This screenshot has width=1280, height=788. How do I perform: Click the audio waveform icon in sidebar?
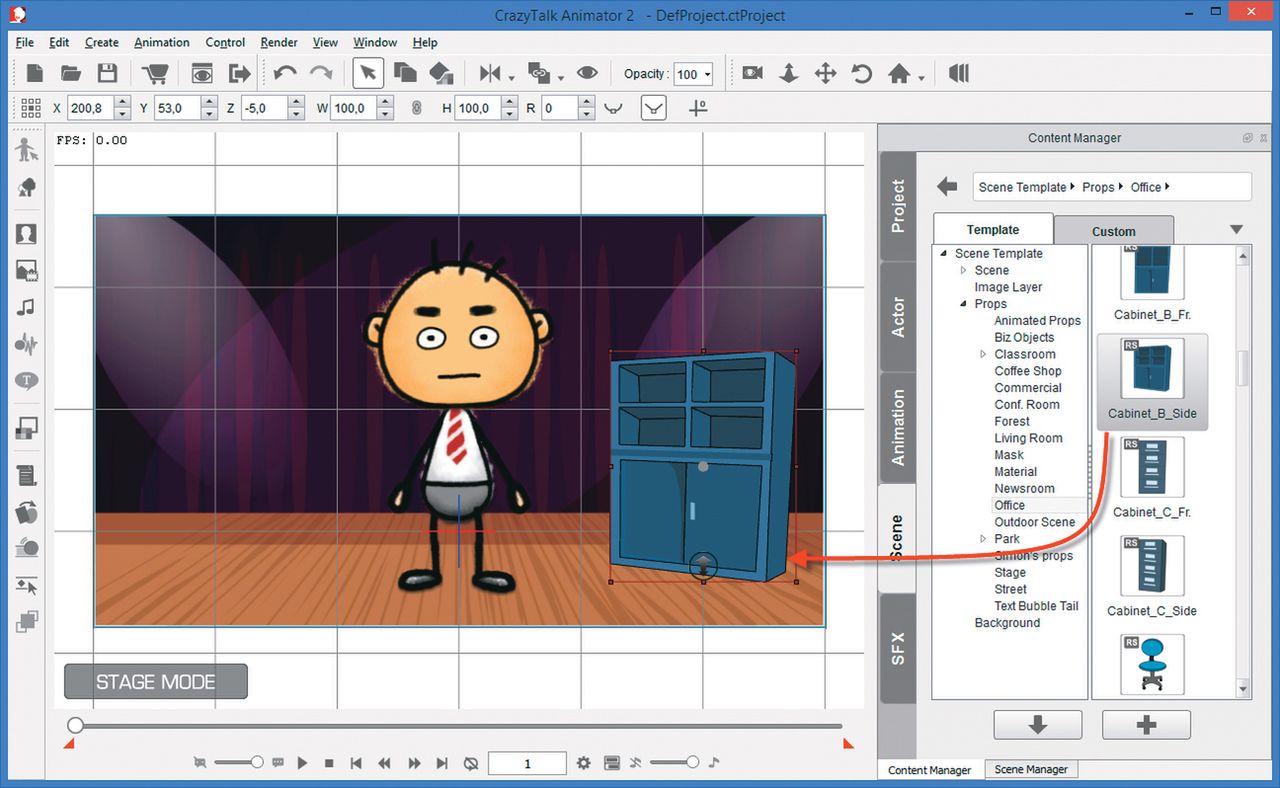(27, 345)
